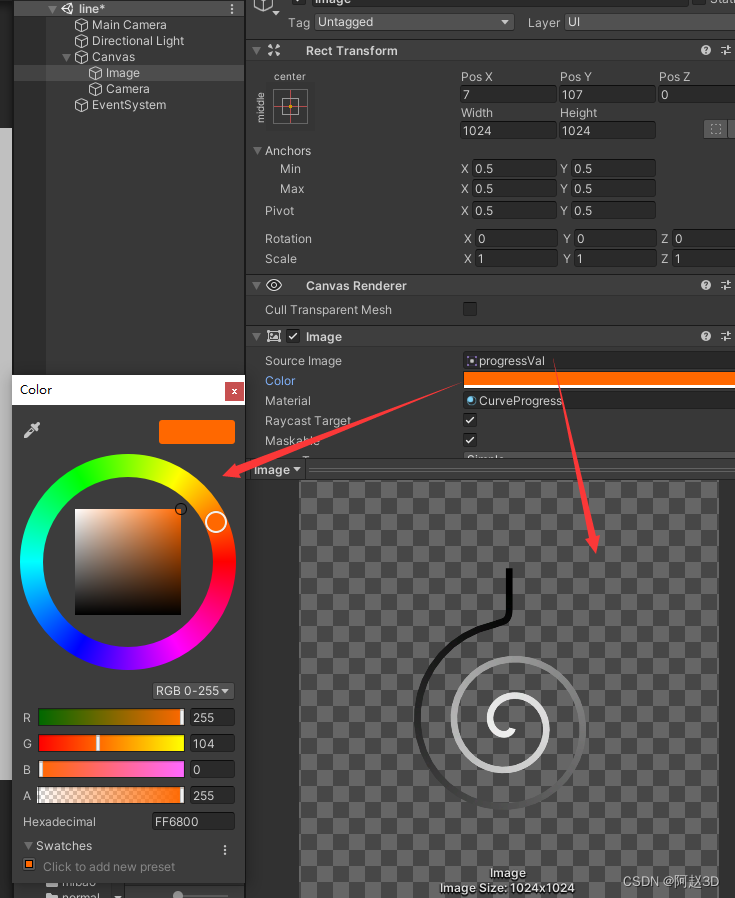Collapse the Anchors section
Screen dimensions: 735x898
click(257, 151)
